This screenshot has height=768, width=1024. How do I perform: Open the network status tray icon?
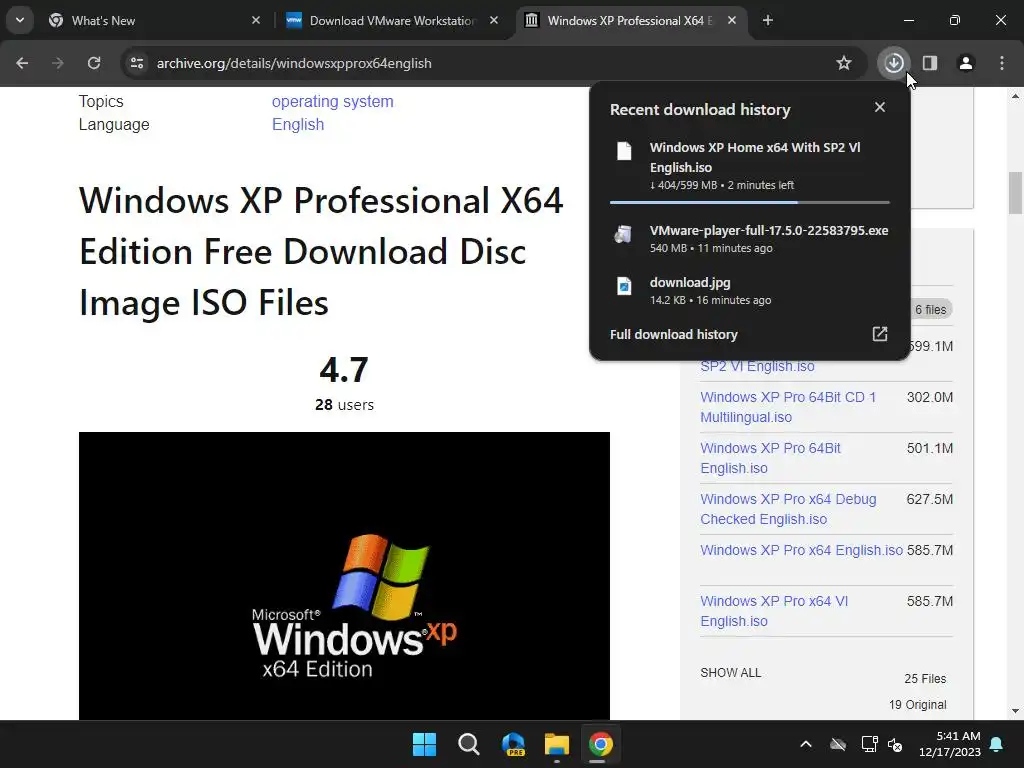869,744
